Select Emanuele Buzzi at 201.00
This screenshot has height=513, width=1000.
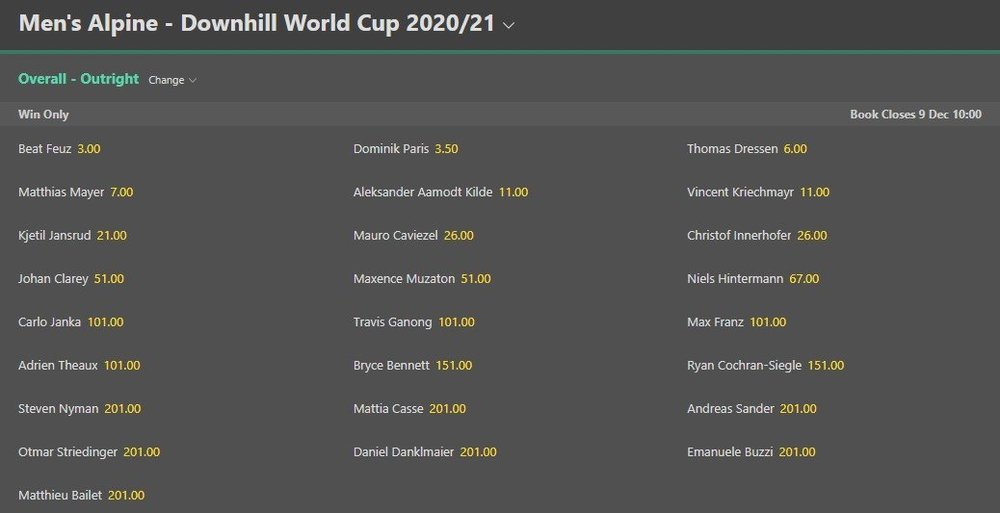tap(751, 452)
